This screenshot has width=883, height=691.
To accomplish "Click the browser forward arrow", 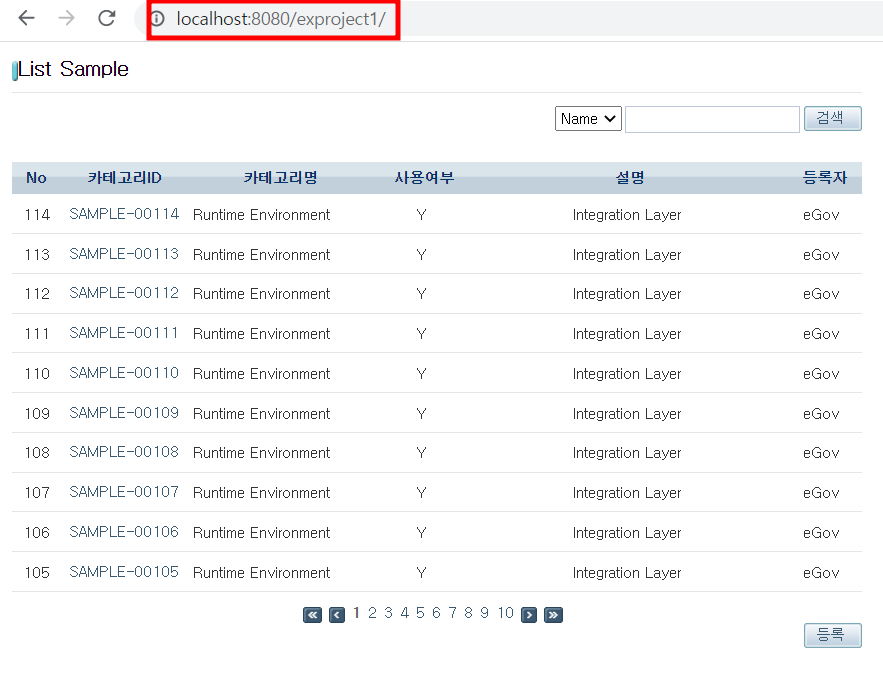I will 66,19.
